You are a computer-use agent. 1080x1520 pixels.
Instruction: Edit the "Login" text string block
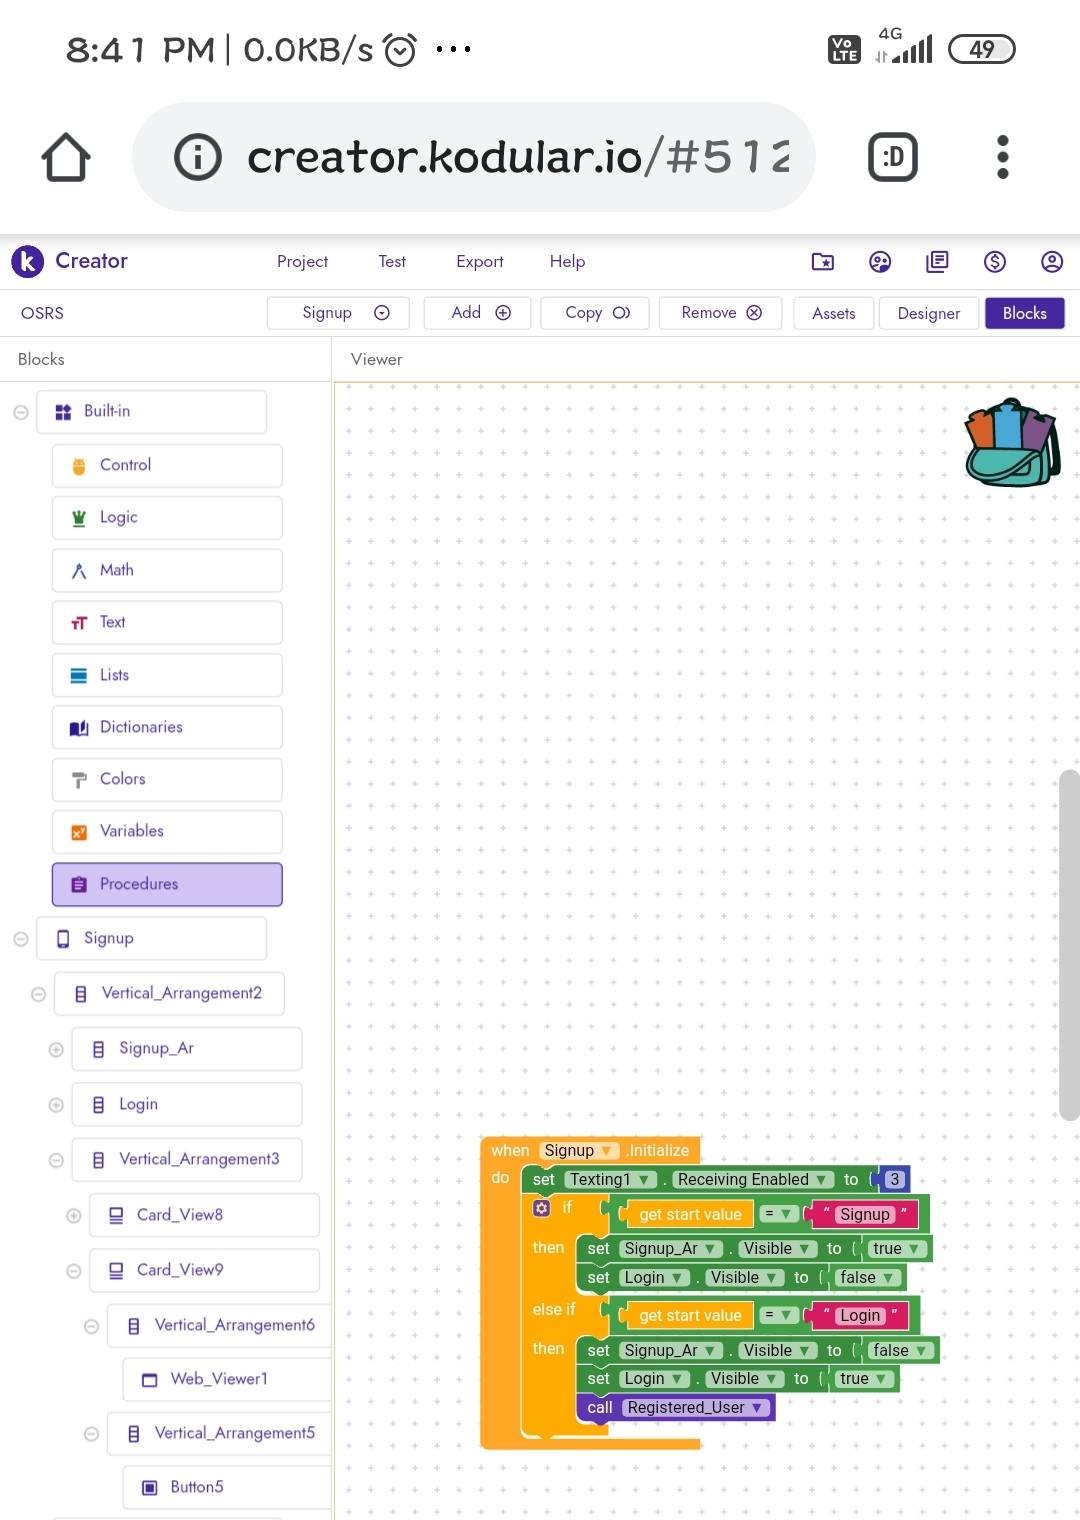pos(860,1316)
